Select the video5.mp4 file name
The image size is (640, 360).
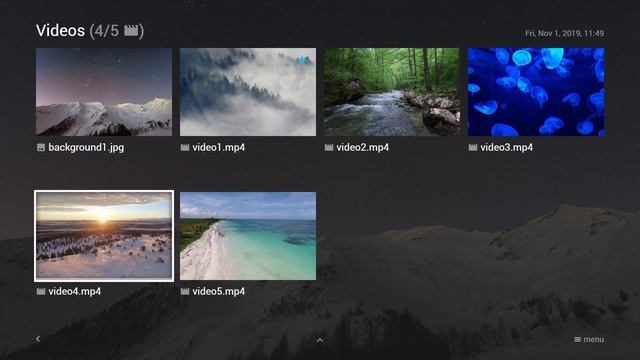(x=219, y=291)
